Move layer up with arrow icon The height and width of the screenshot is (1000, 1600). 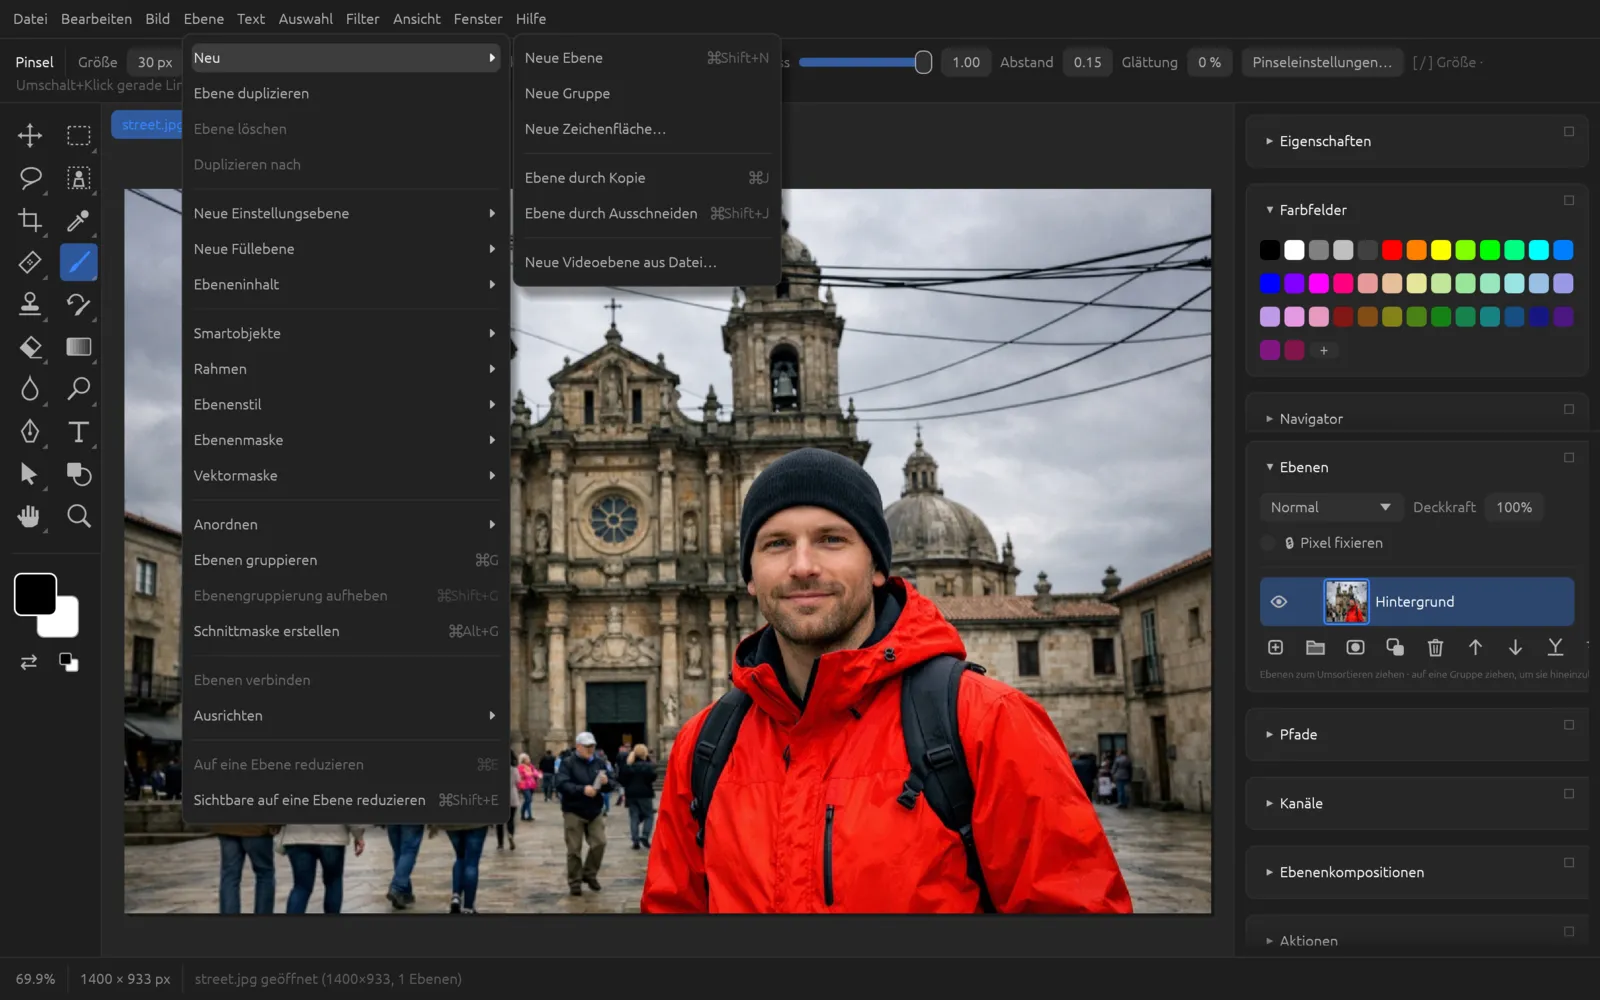[1475, 647]
